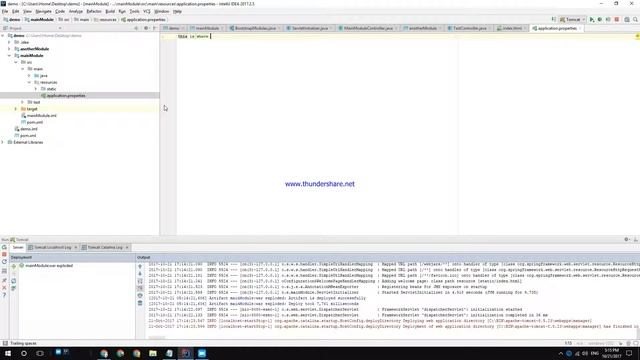This screenshot has height=360, width=640.
Task: Click the Run with Coverage icon in the top toolbar
Action: [x=608, y=20]
